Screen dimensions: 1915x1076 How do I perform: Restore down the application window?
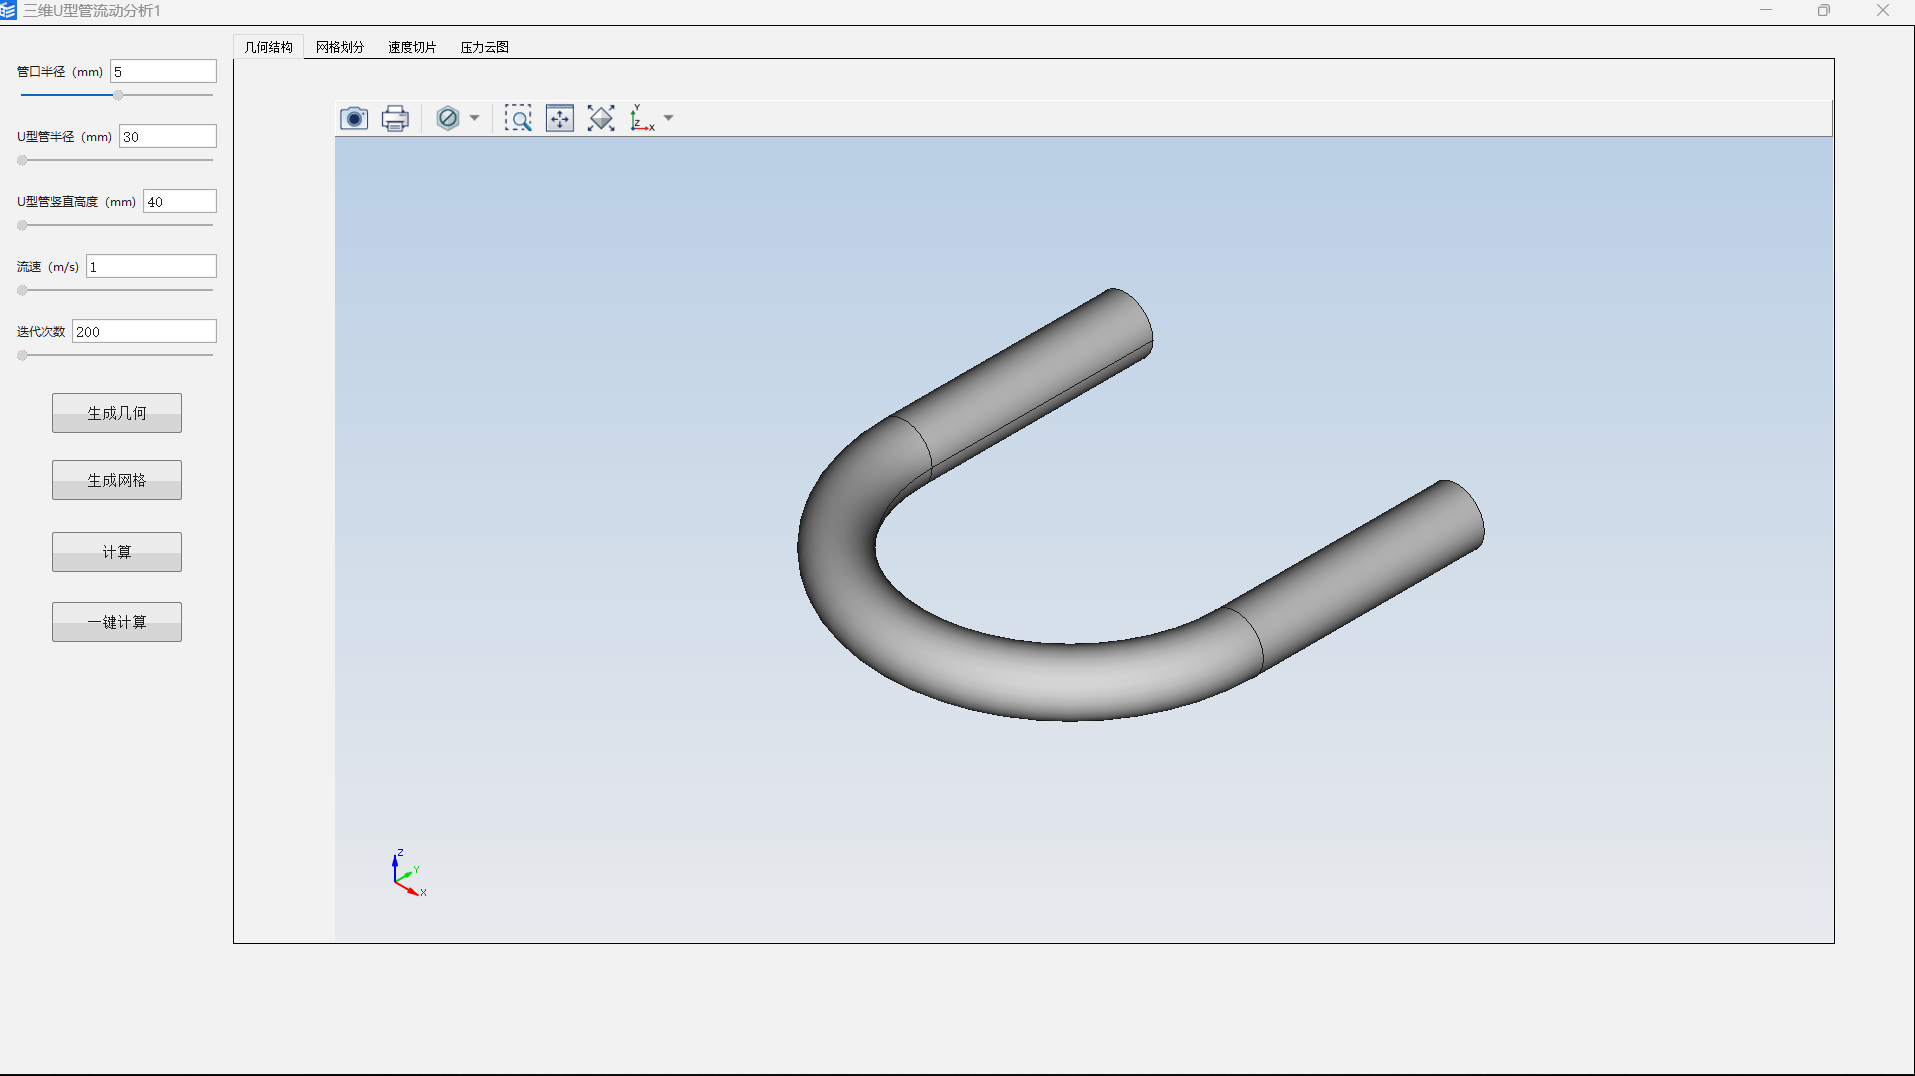[x=1824, y=10]
